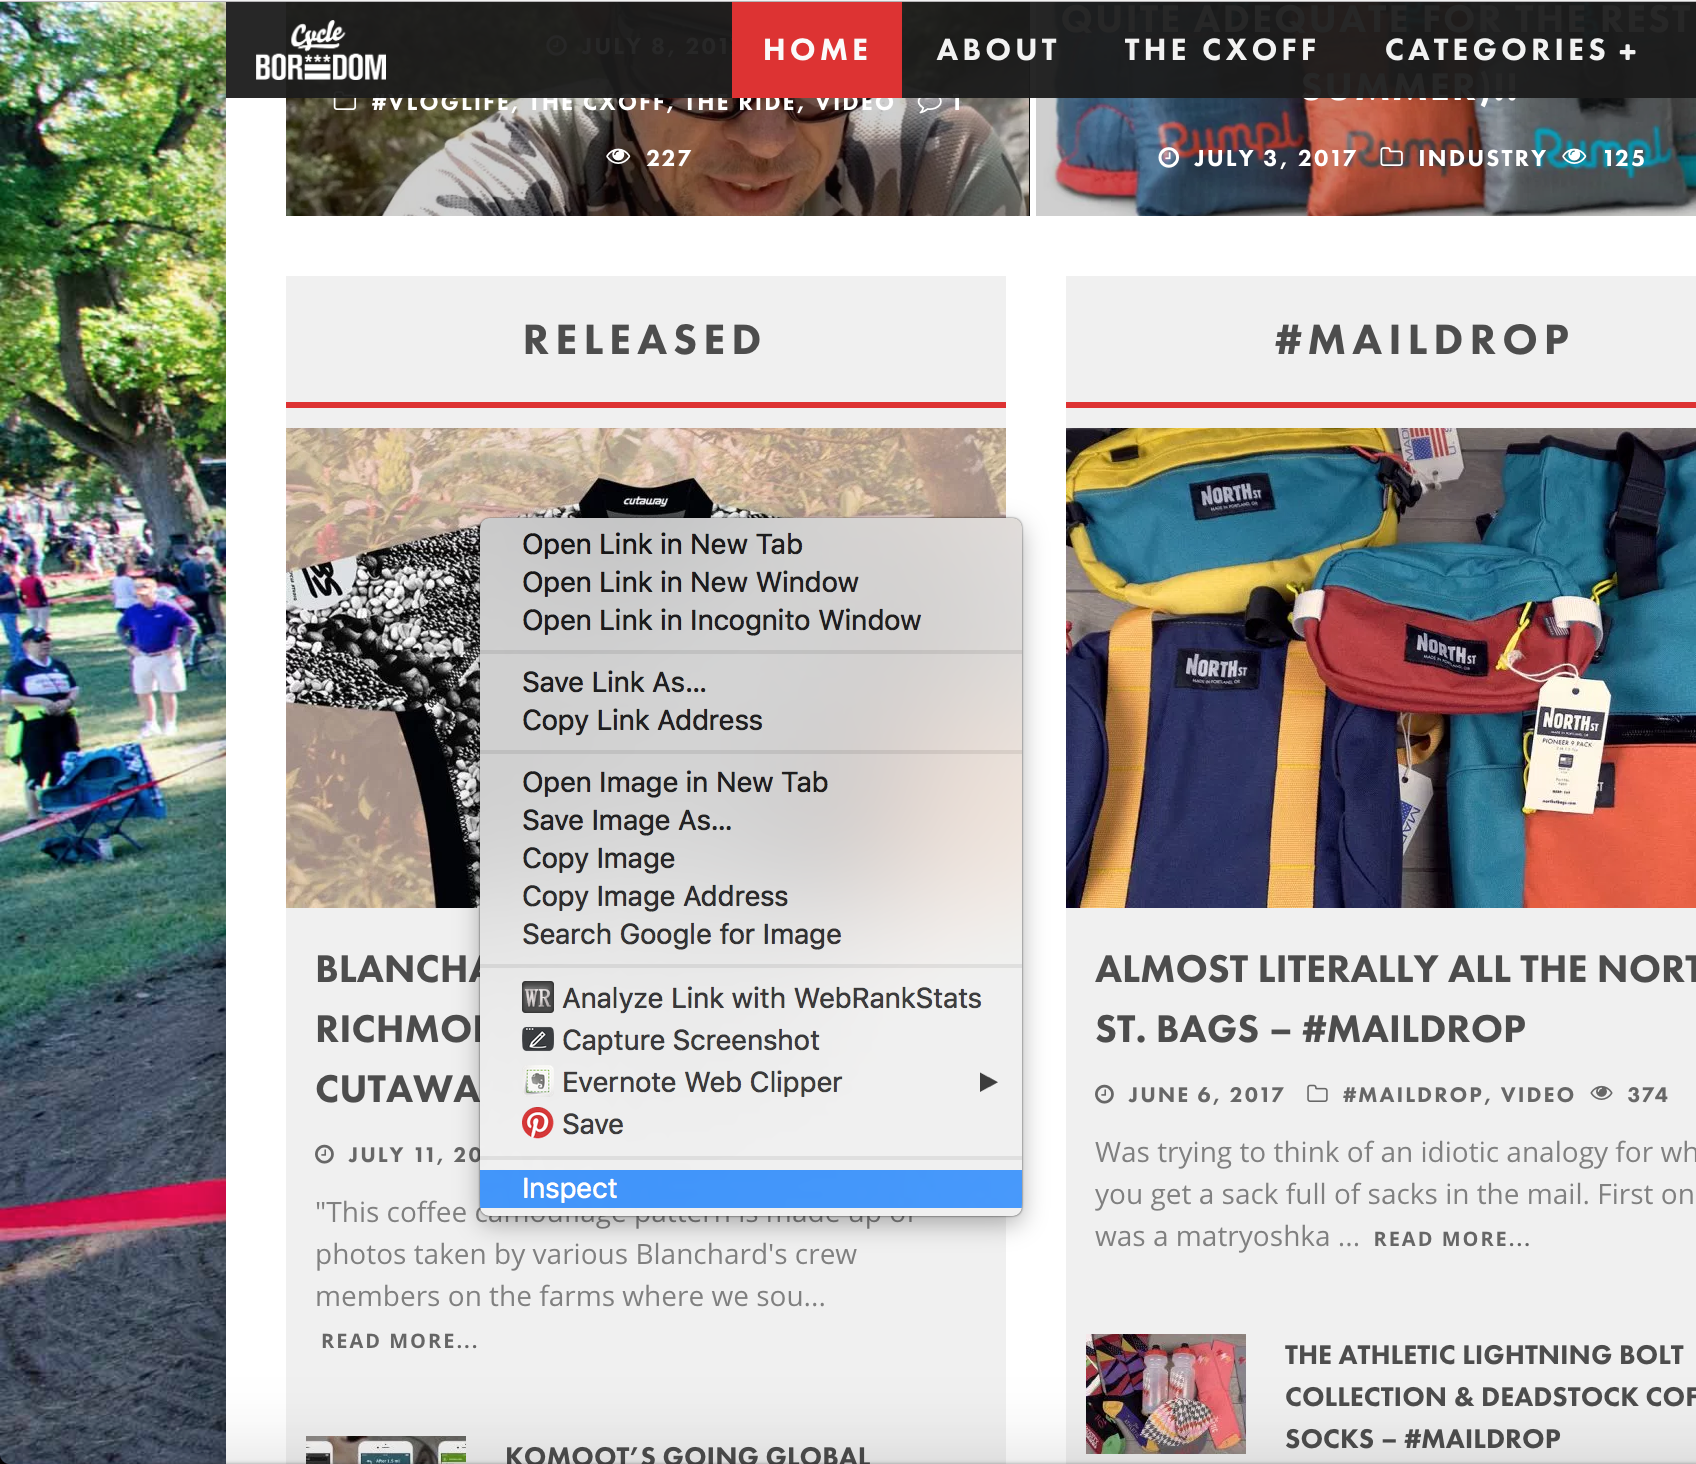Click the Capture Screenshot pencil icon
1696x1464 pixels.
pos(537,1039)
